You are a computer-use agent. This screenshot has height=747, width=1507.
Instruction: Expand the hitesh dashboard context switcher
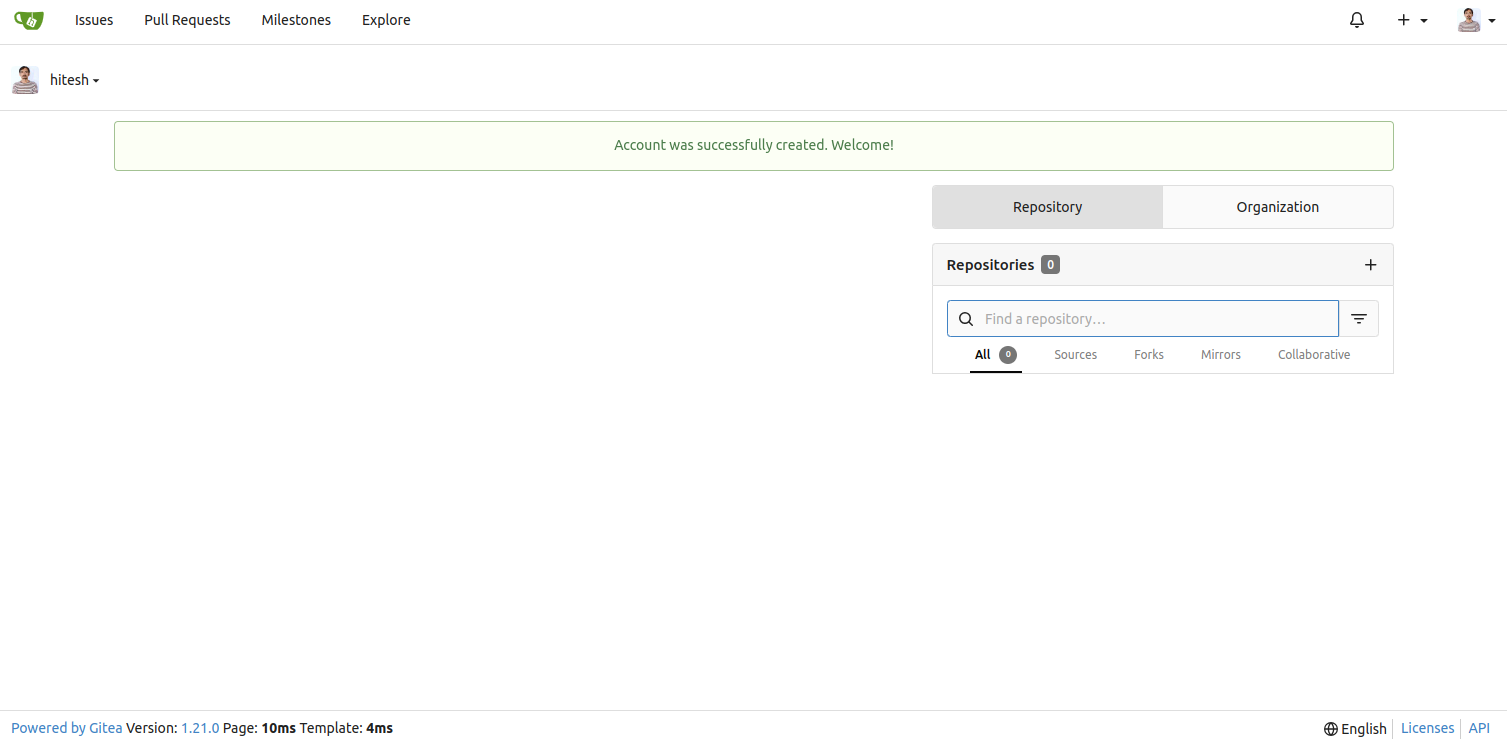point(75,80)
